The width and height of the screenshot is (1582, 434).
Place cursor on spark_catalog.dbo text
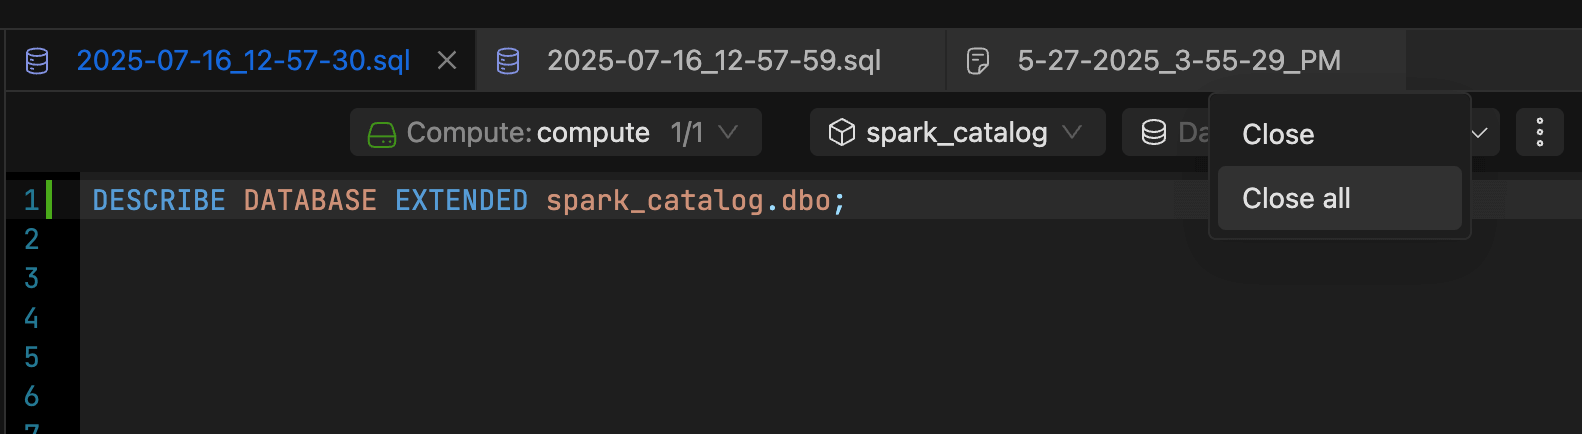coord(688,200)
